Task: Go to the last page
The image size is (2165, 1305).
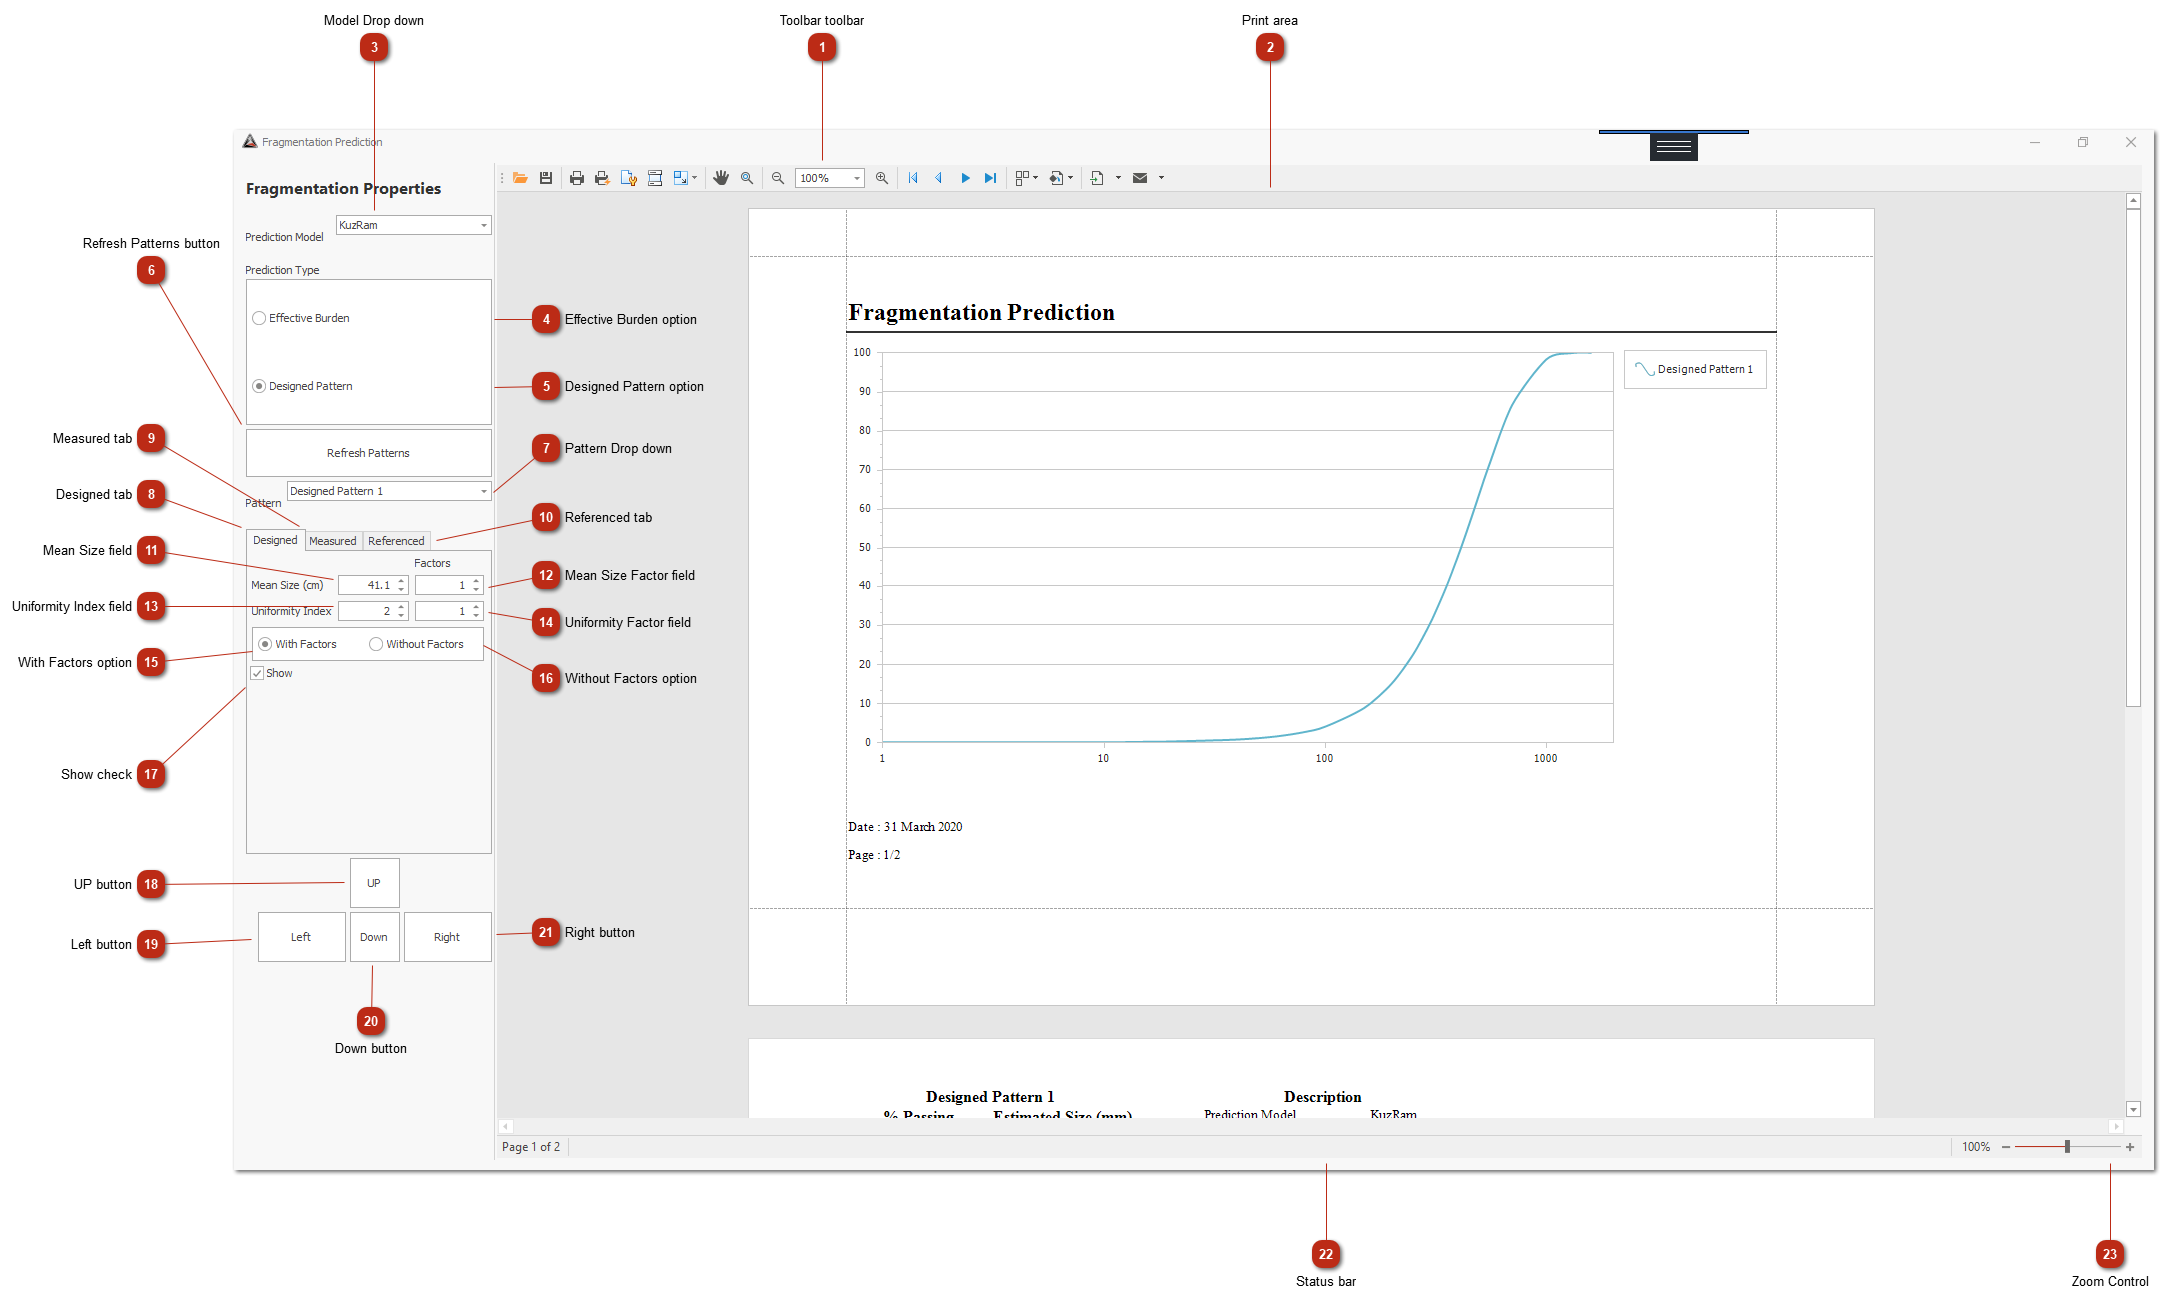Action: [x=990, y=178]
